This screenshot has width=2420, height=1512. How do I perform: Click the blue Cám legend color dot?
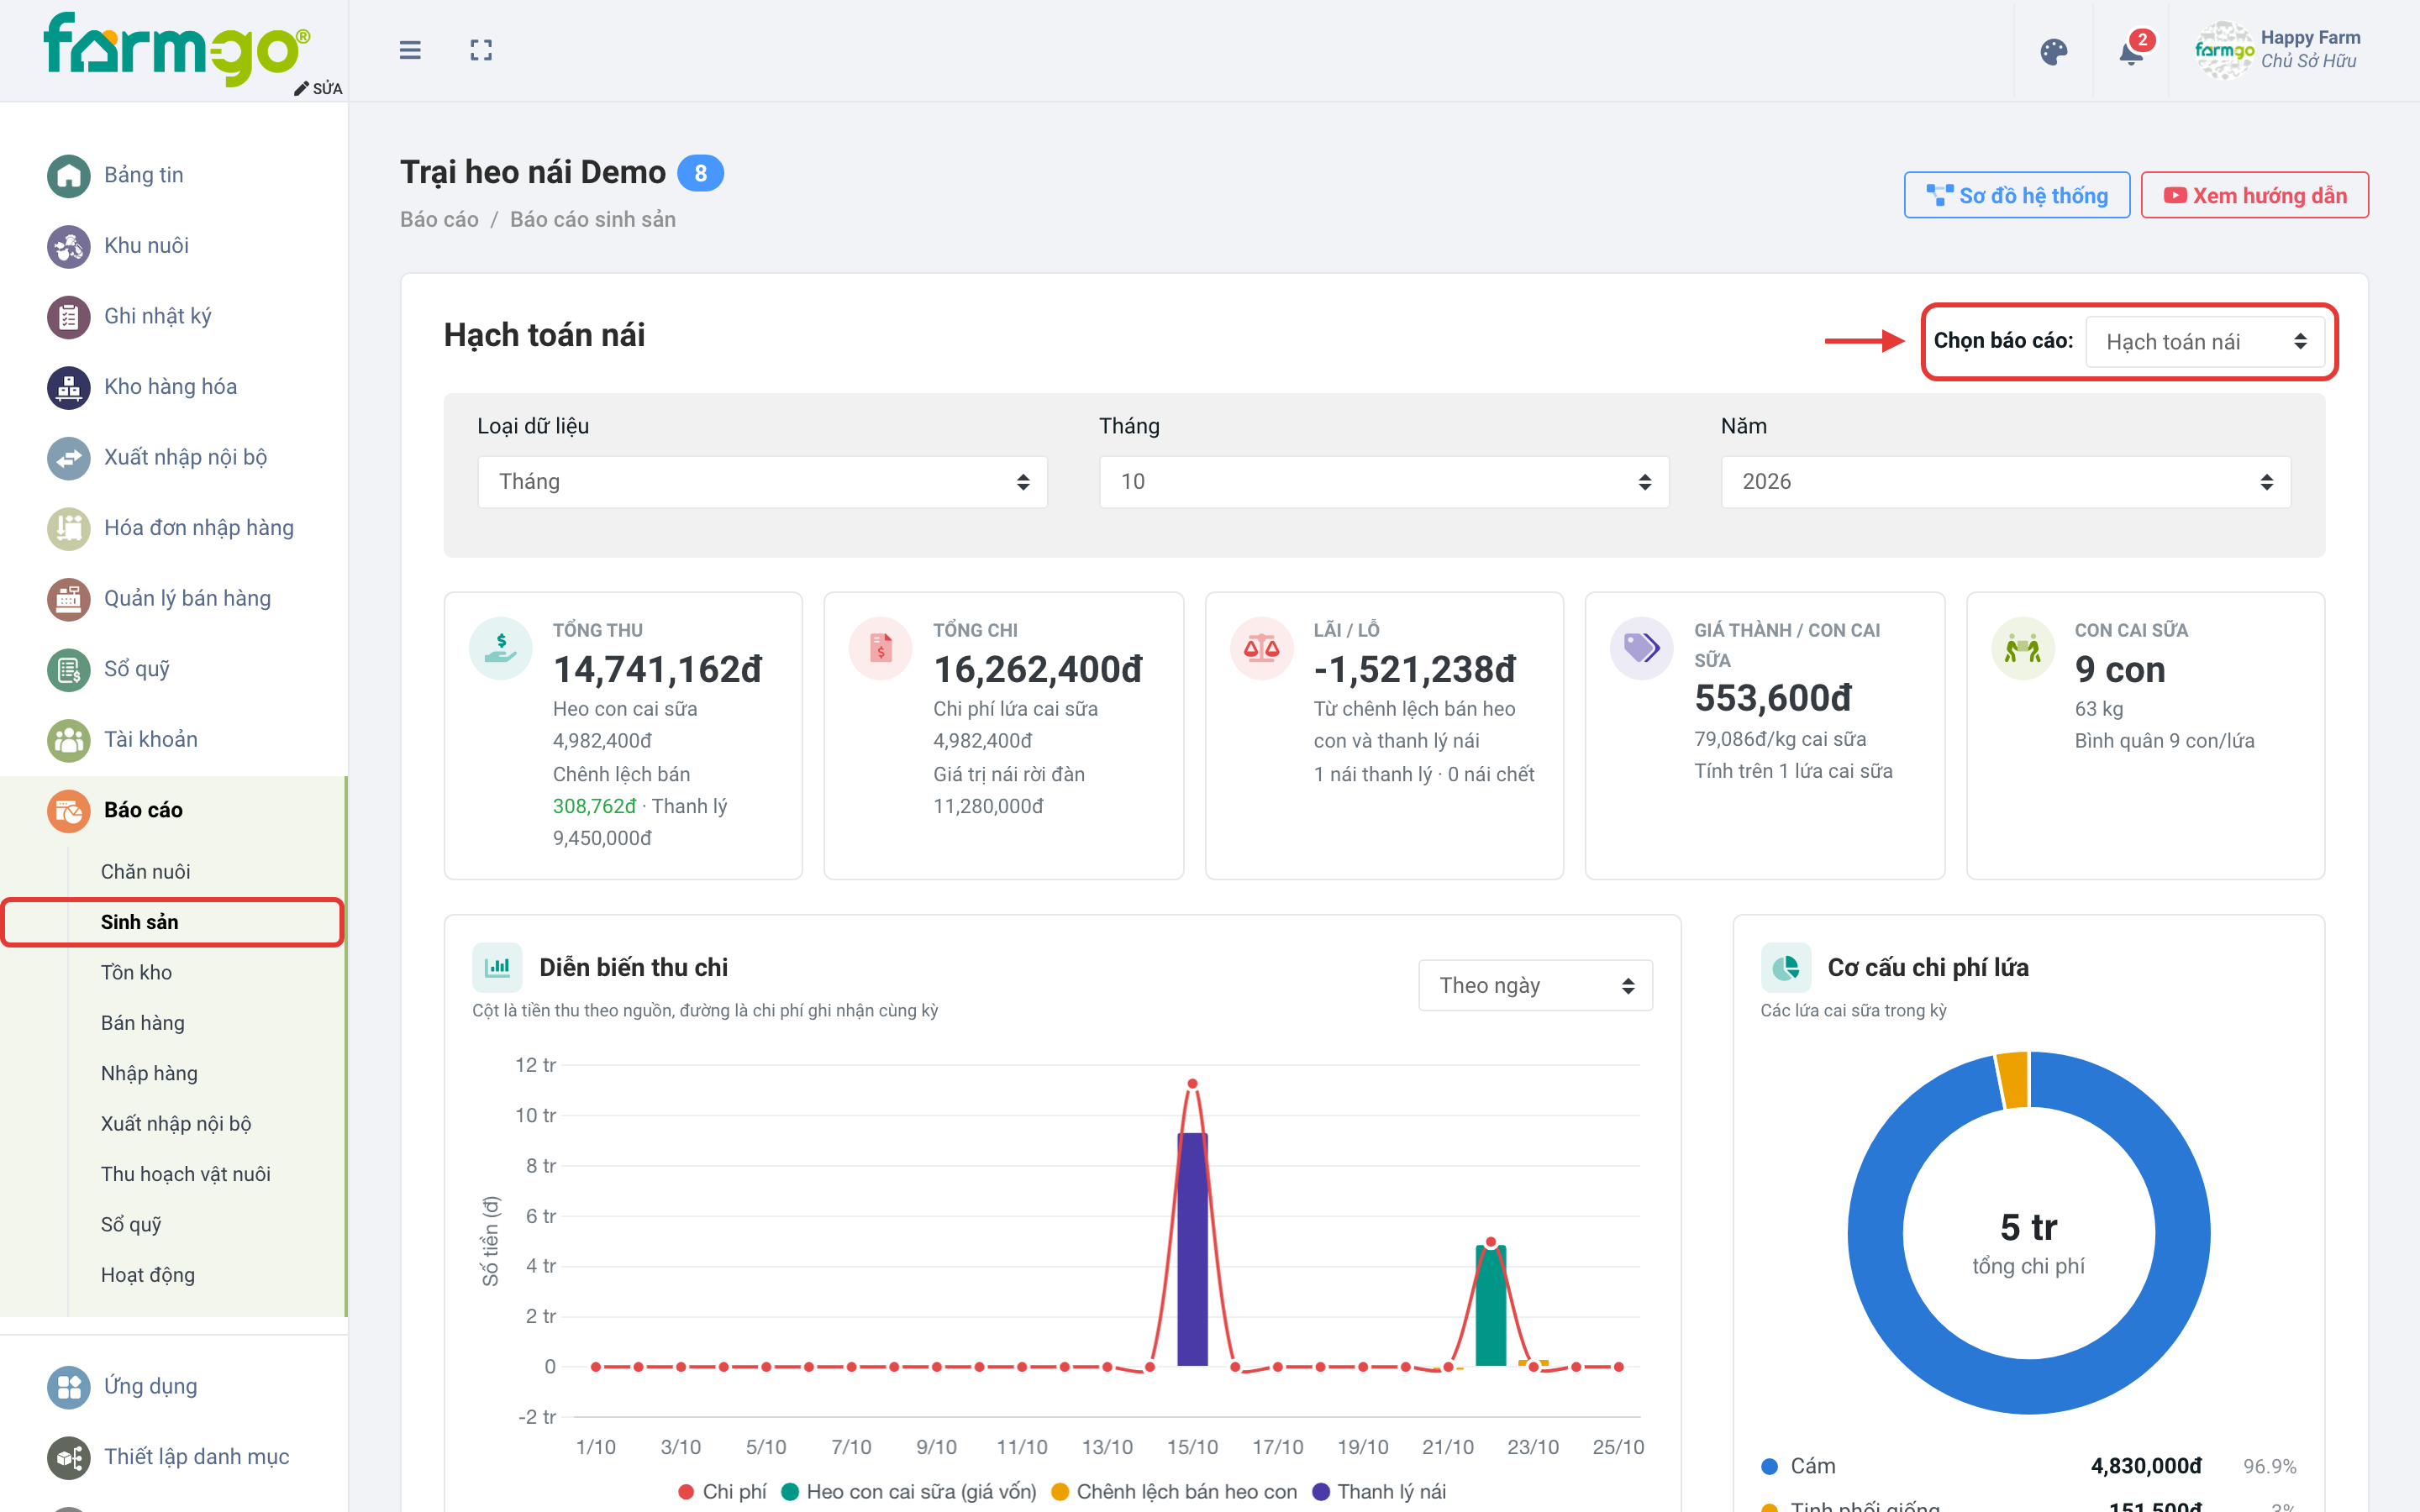tap(1769, 1466)
